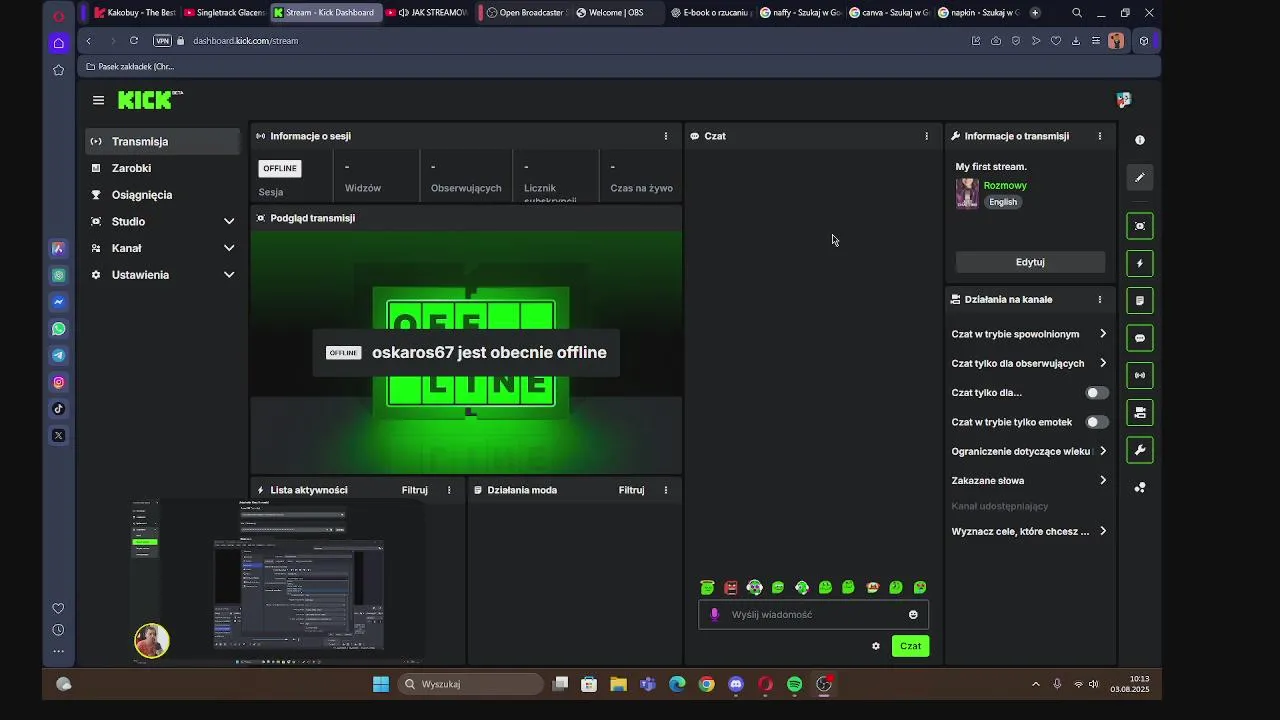Show hidden system tray icons chevron
Image resolution: width=1280 pixels, height=720 pixels.
point(1035,684)
